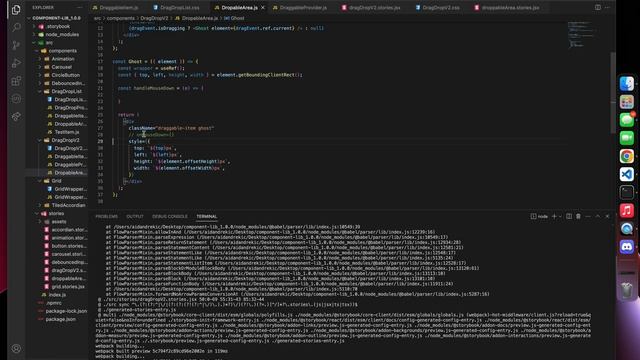Open the Explorer view in activity bar

click(x=16, y=9)
